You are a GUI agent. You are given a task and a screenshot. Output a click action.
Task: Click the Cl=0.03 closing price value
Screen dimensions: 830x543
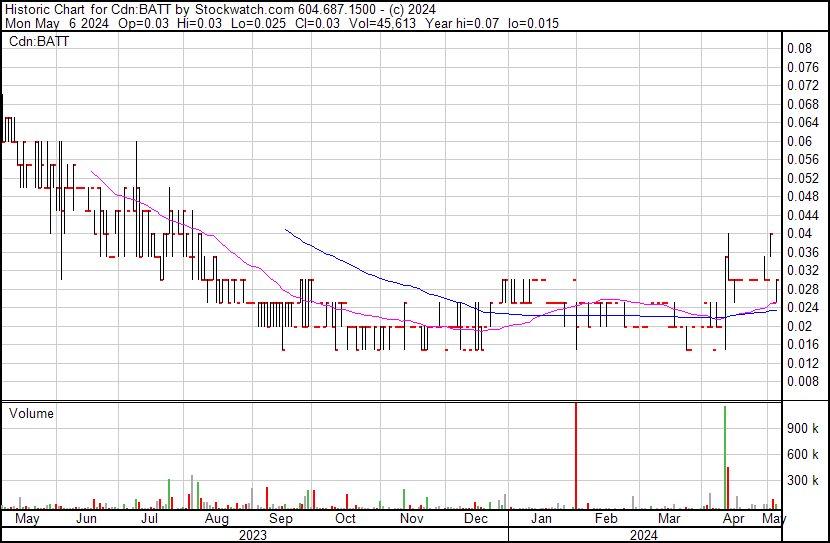click(x=318, y=23)
